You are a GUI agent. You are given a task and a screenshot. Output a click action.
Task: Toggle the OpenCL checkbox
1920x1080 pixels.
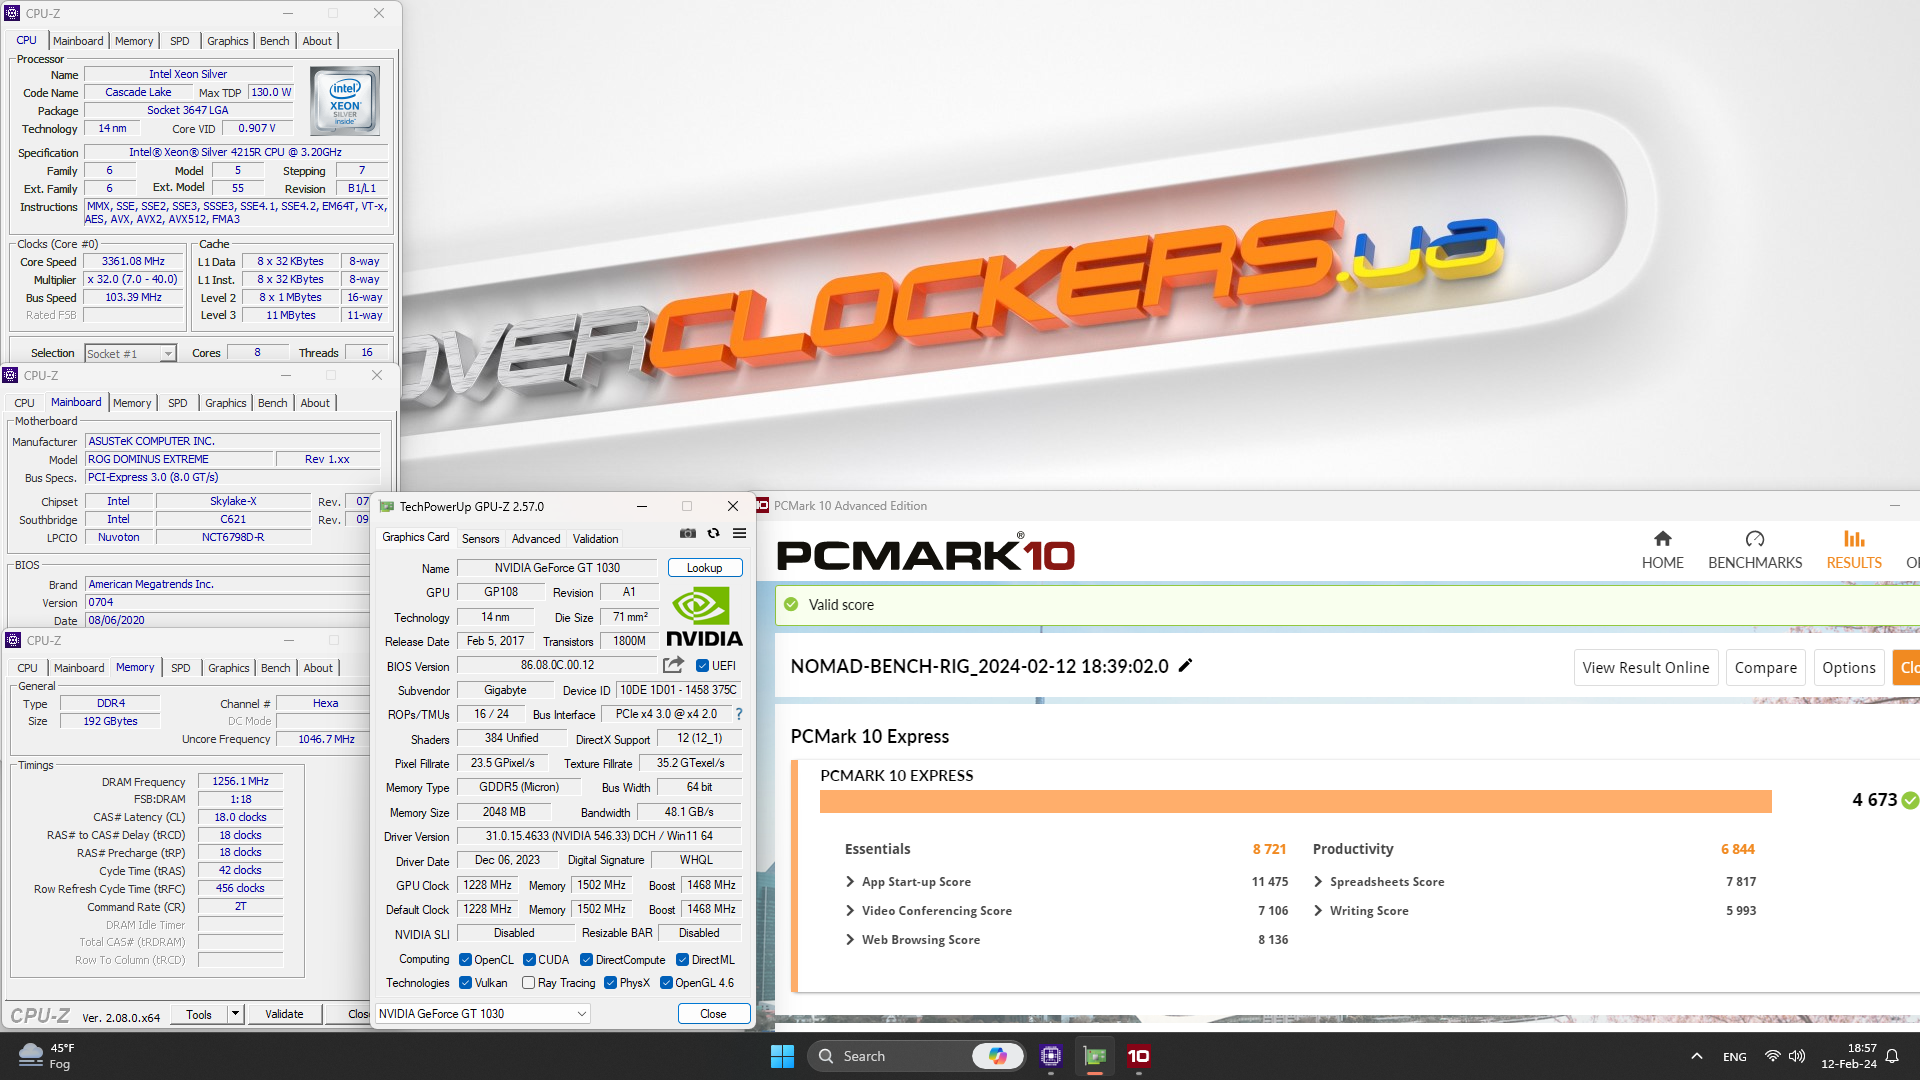(465, 960)
